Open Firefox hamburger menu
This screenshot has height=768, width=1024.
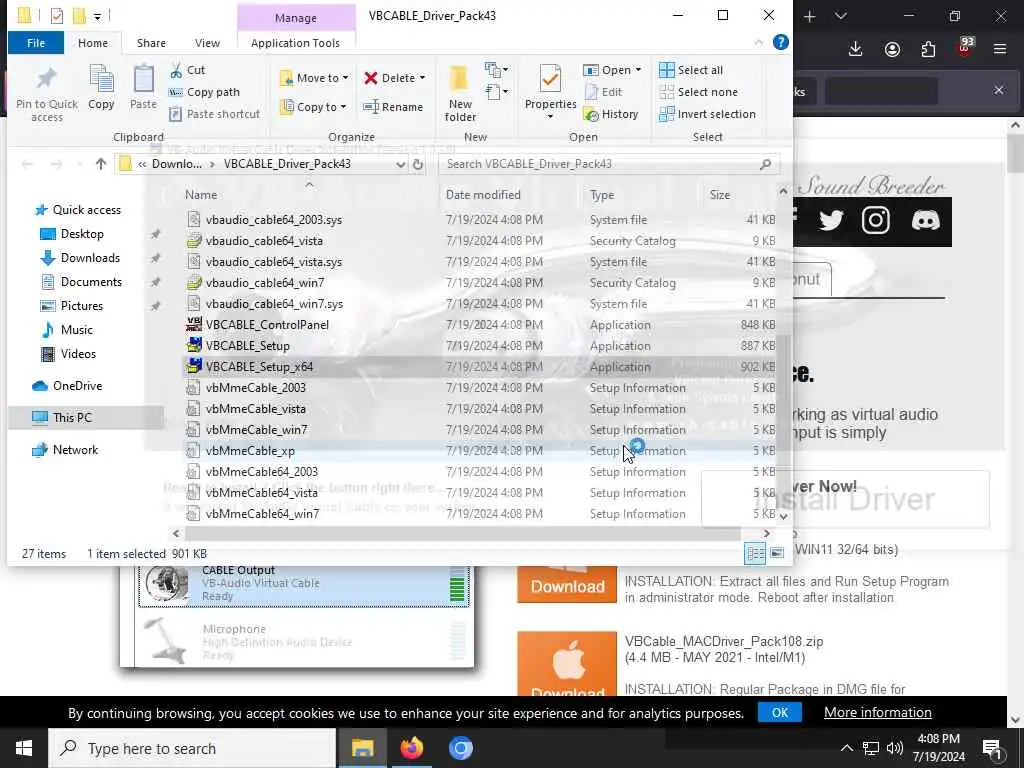tap(1000, 49)
